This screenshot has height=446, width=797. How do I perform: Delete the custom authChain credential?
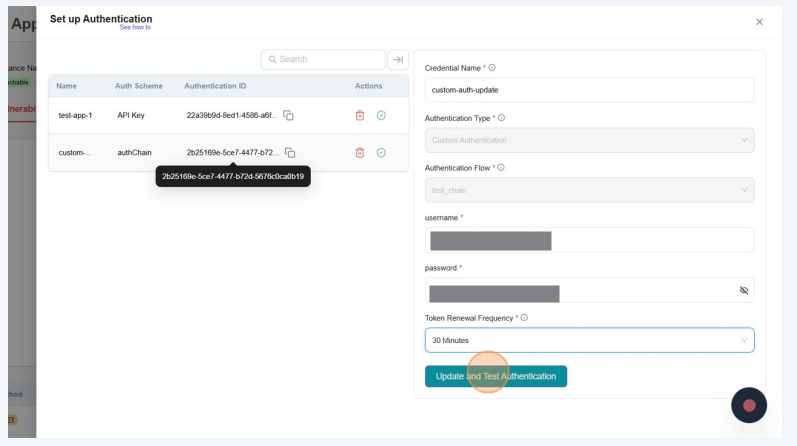(360, 153)
